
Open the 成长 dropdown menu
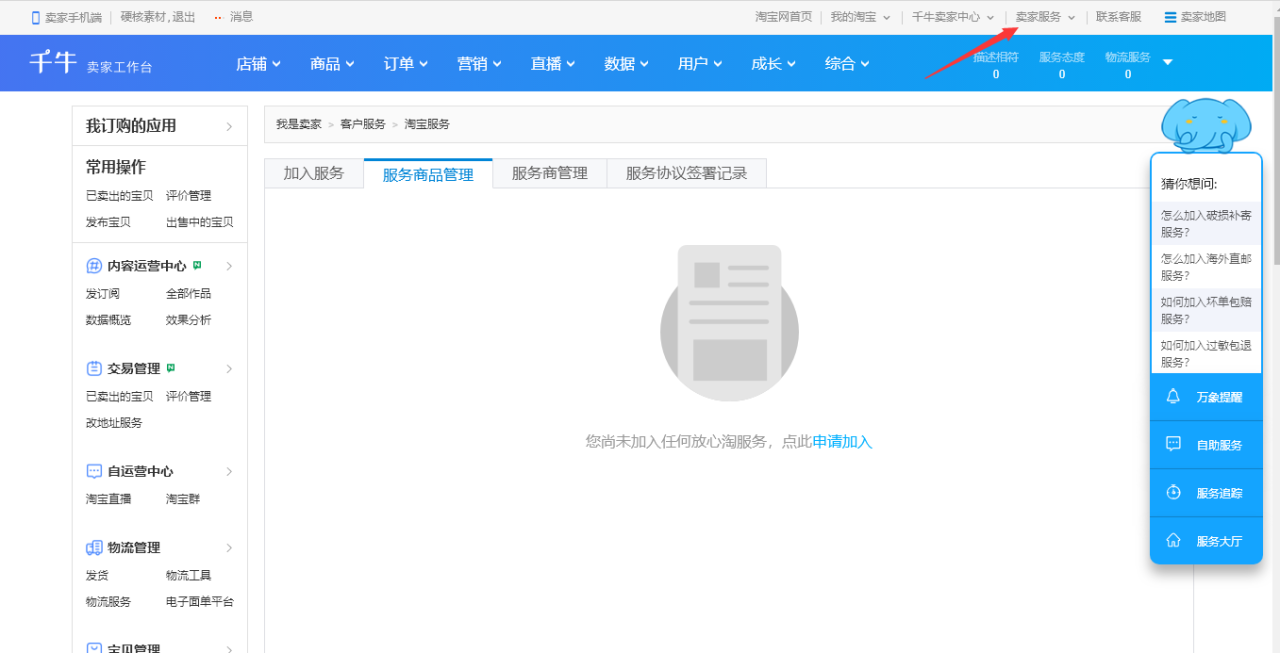[x=773, y=63]
